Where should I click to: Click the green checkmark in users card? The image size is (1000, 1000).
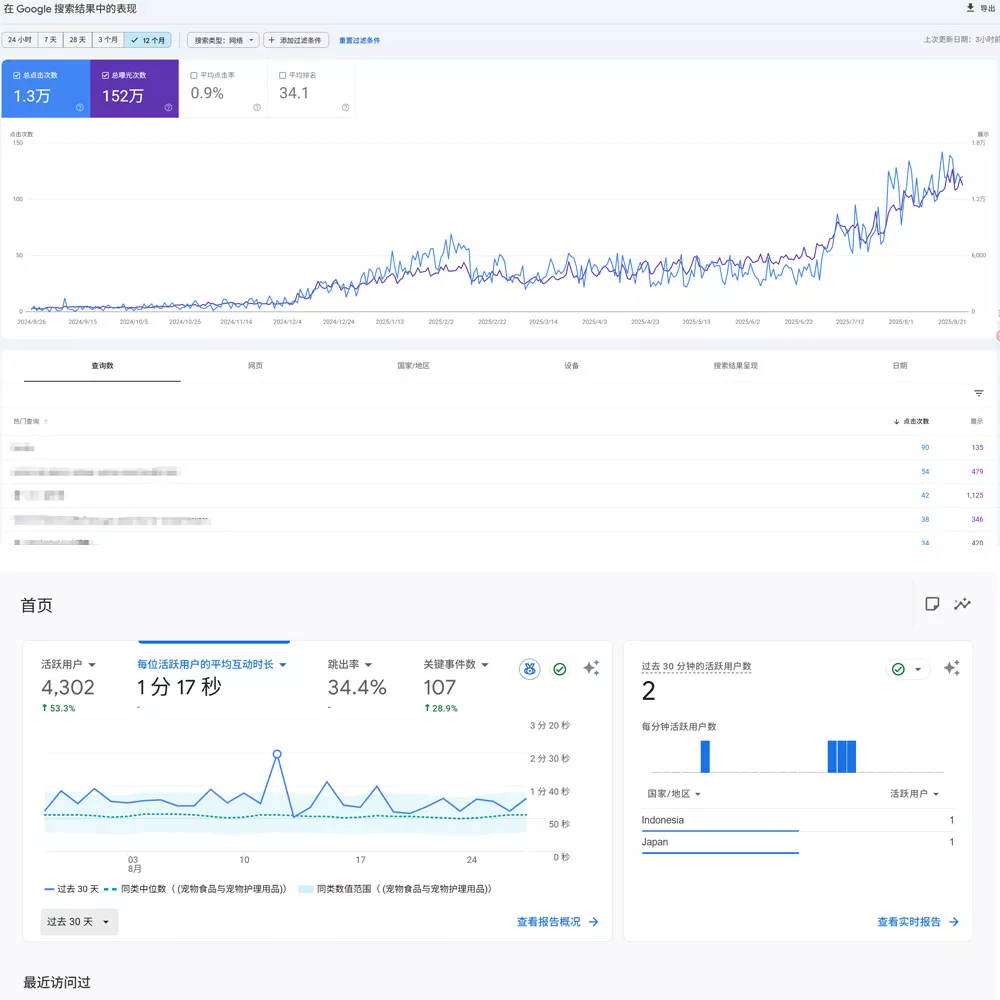coord(560,669)
